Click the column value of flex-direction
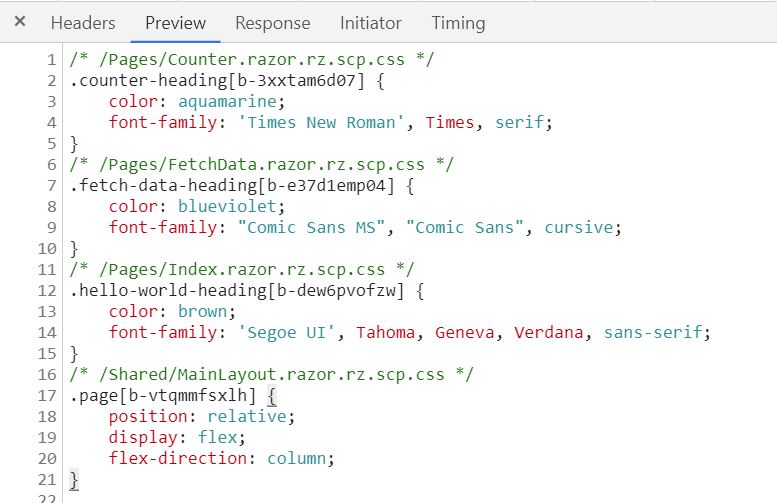Image resolution: width=777 pixels, height=503 pixels. [x=296, y=458]
